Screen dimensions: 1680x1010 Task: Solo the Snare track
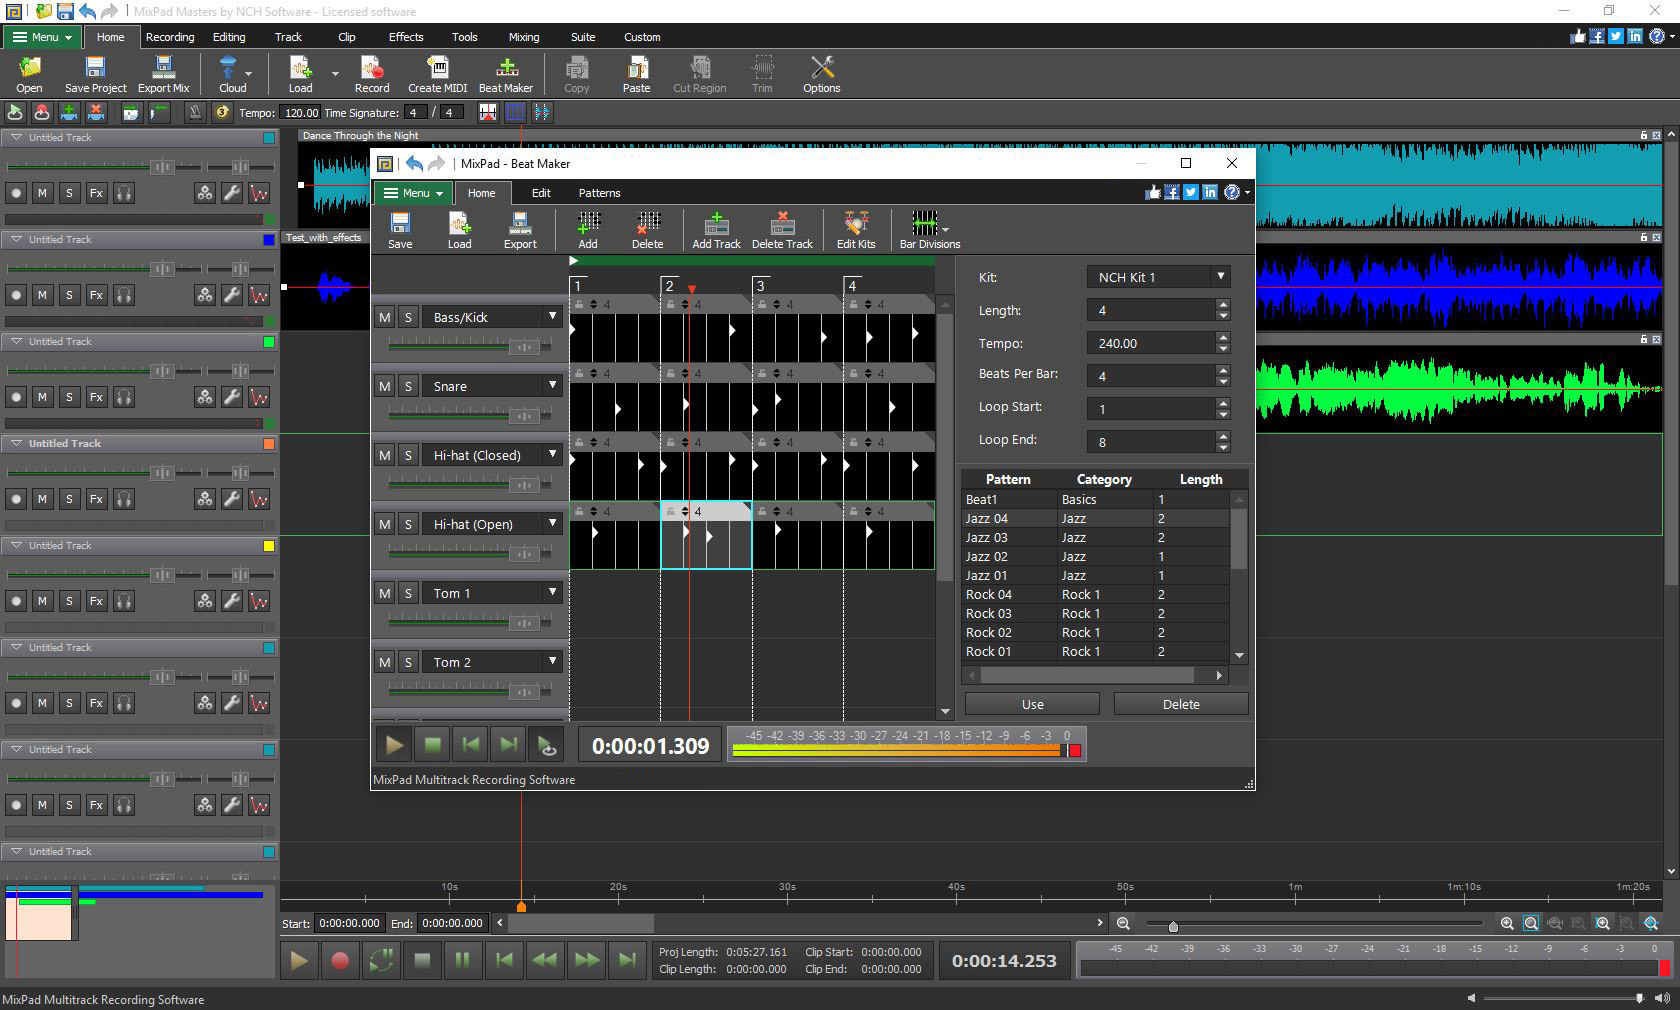(408, 385)
